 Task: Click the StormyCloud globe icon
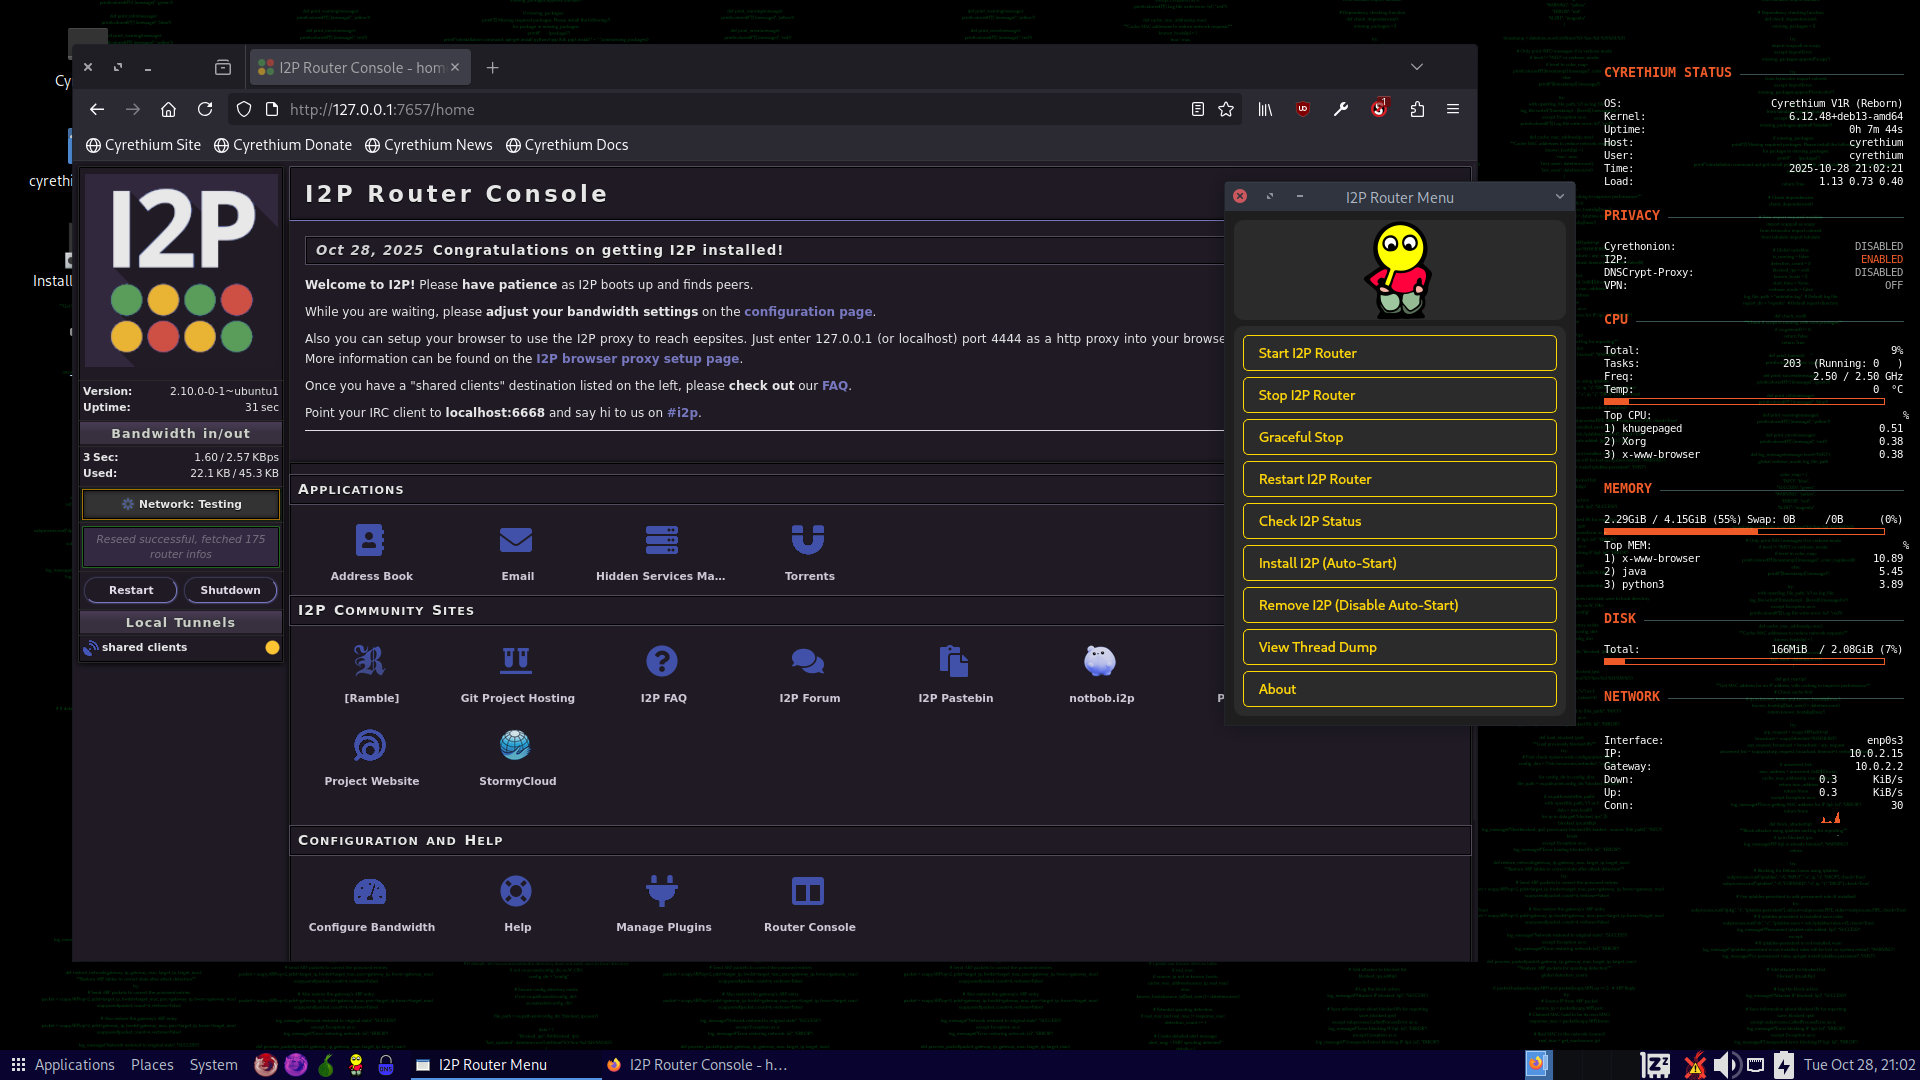coord(516,746)
